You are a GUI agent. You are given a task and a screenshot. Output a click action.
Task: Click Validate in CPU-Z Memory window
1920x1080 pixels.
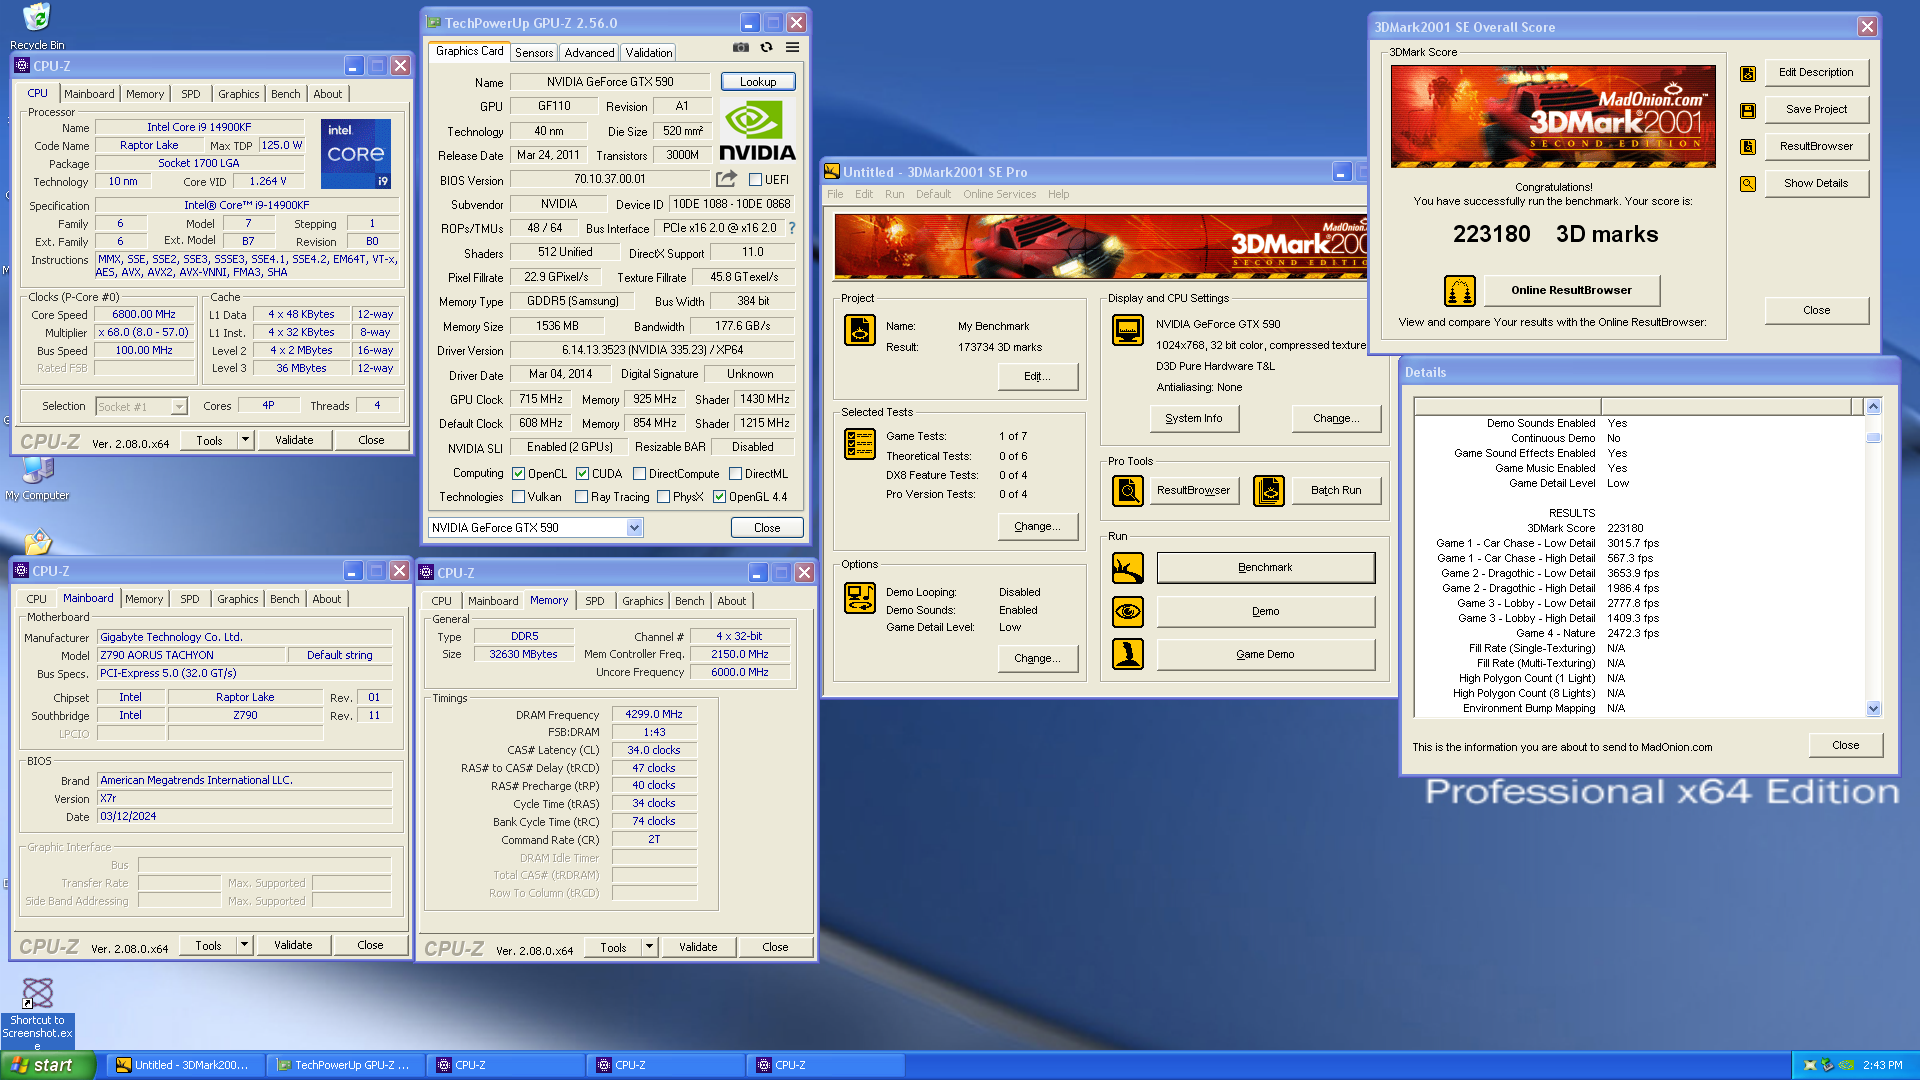[x=698, y=947]
